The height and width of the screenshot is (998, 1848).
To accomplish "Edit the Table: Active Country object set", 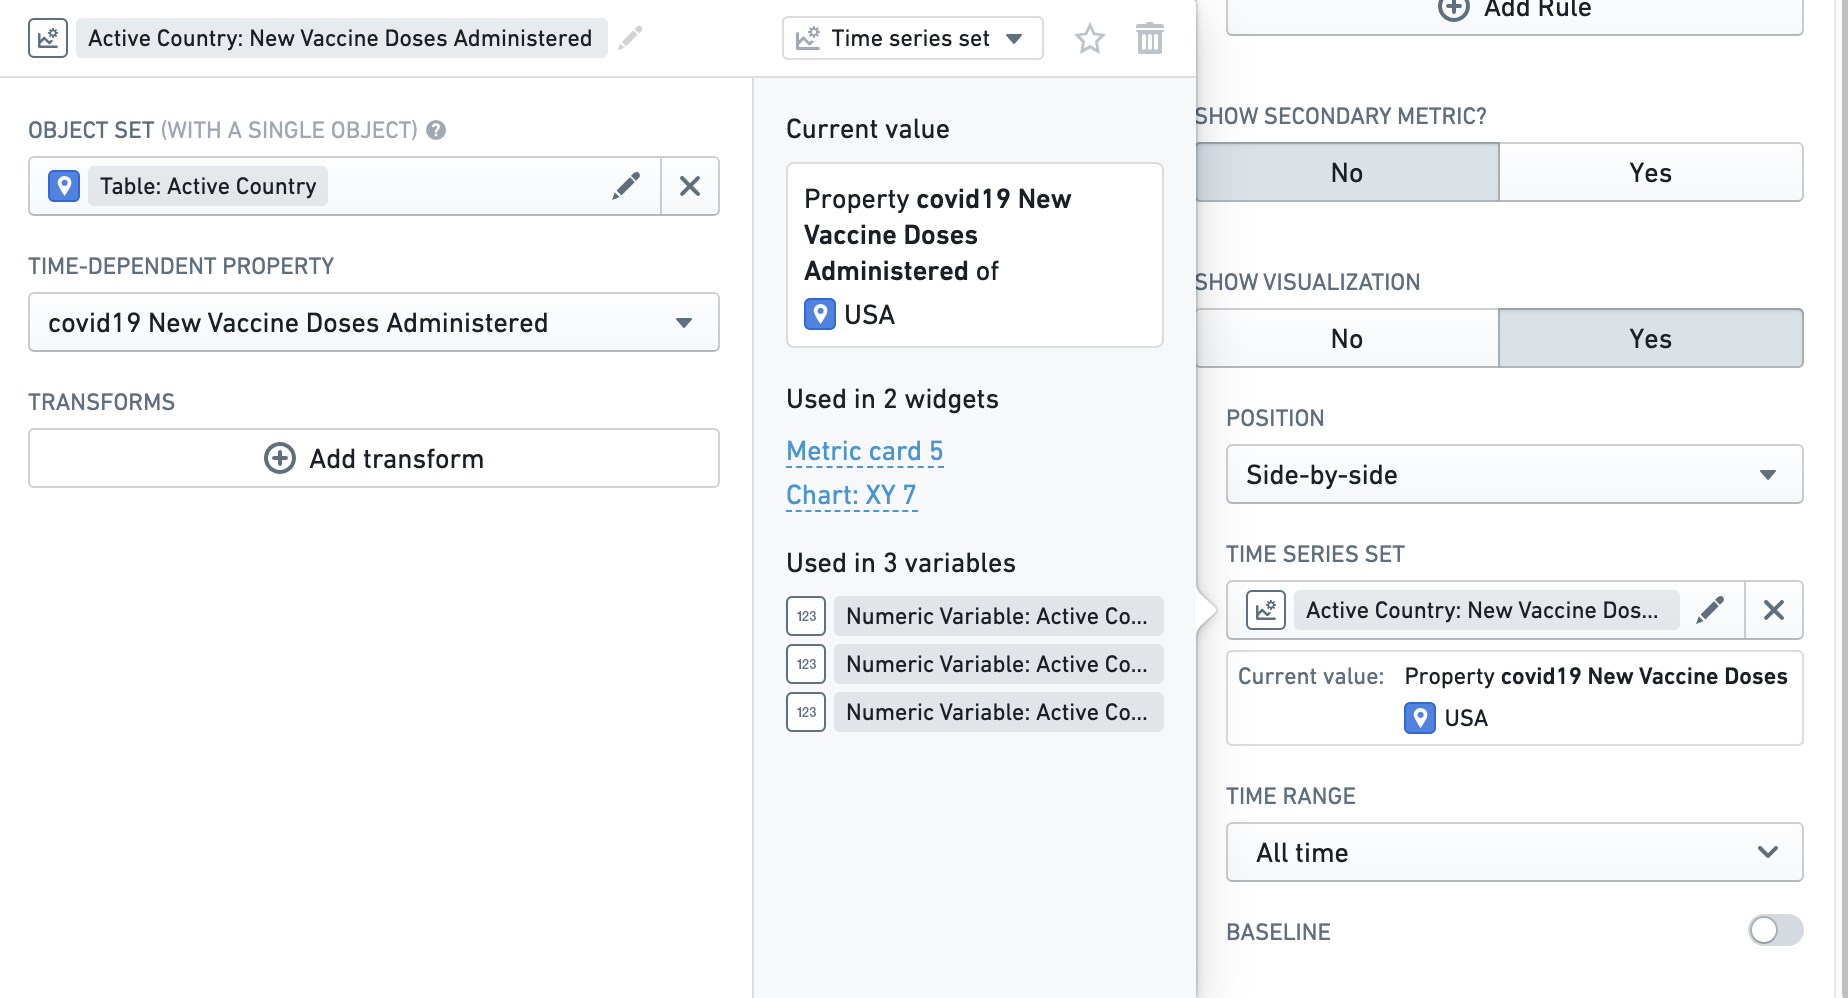I will pyautogui.click(x=627, y=186).
